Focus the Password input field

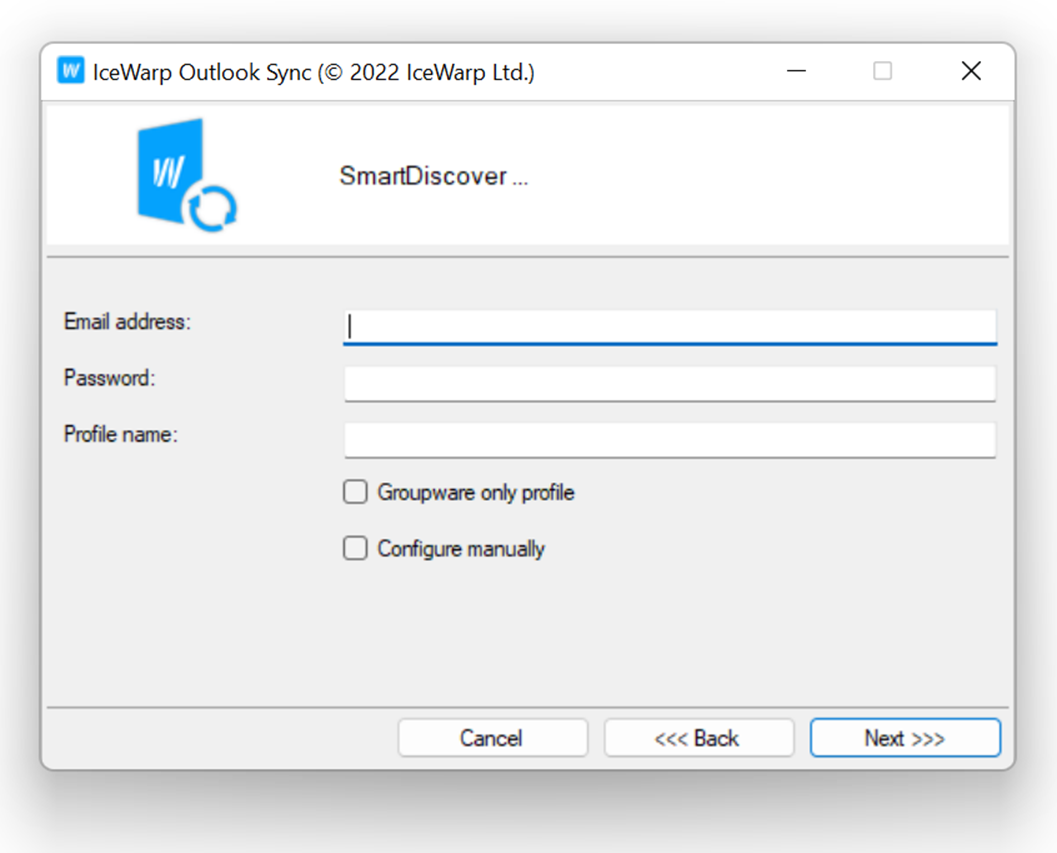(x=670, y=384)
